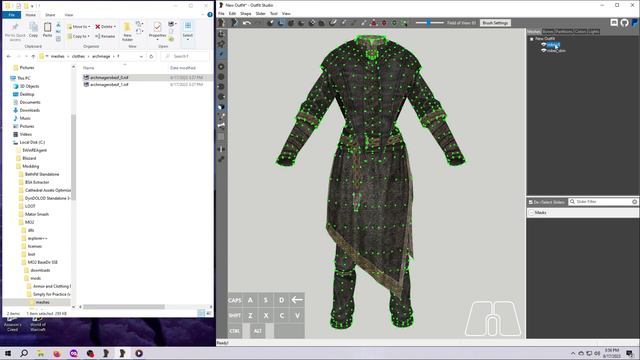The image size is (640, 360).
Task: Go back in Explorer navigation
Action: click(9, 56)
